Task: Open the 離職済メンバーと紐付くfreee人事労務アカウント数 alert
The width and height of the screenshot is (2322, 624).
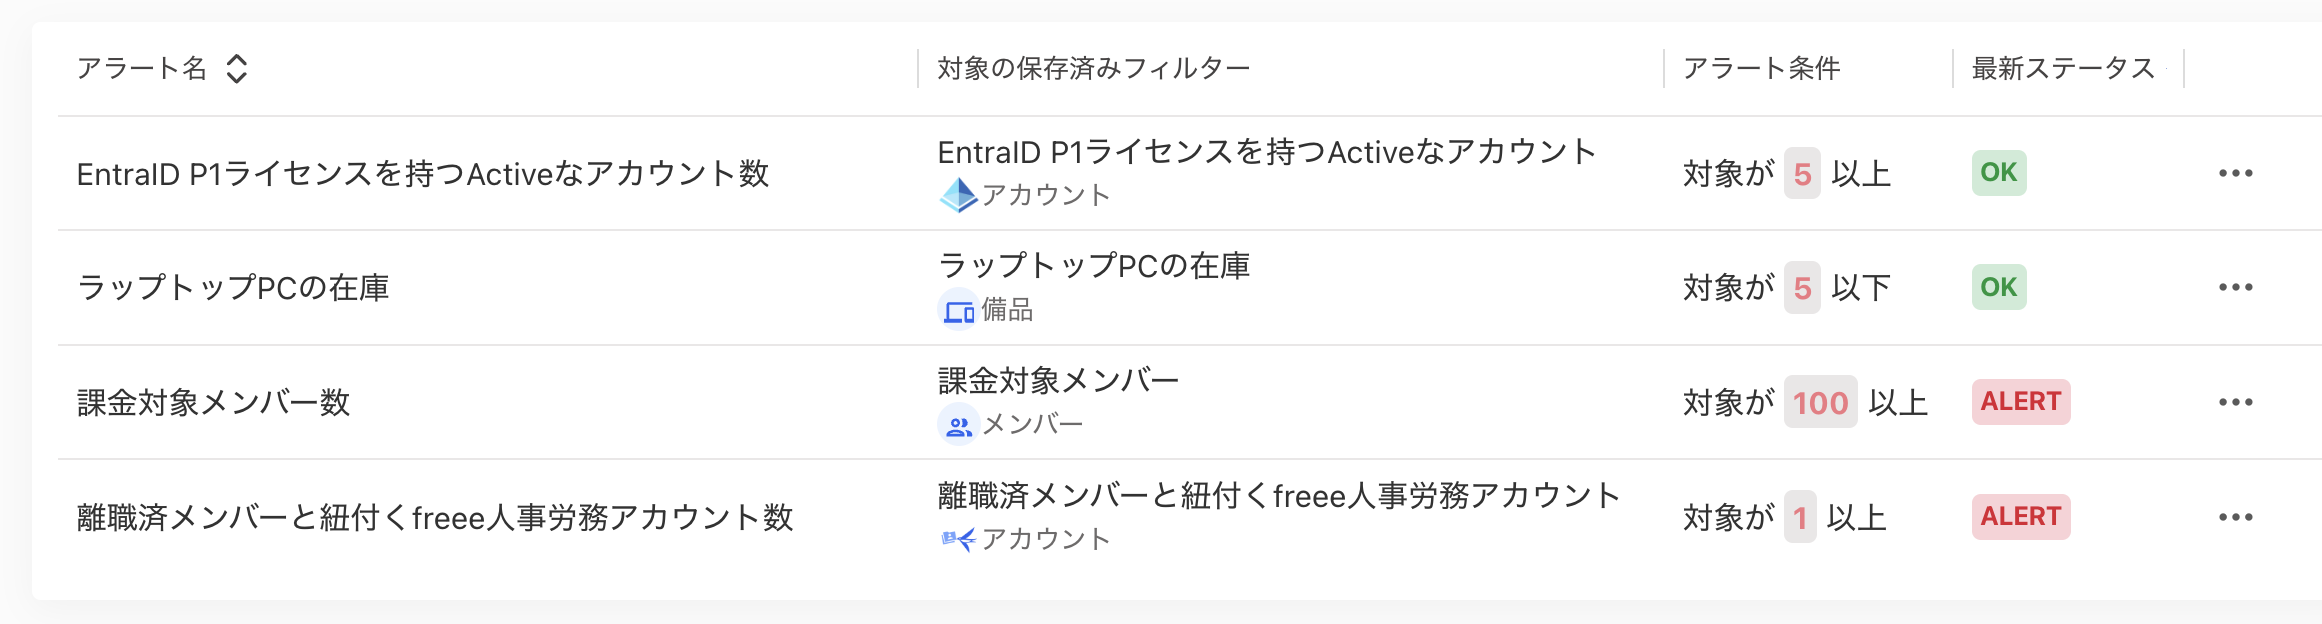Action: tap(435, 518)
